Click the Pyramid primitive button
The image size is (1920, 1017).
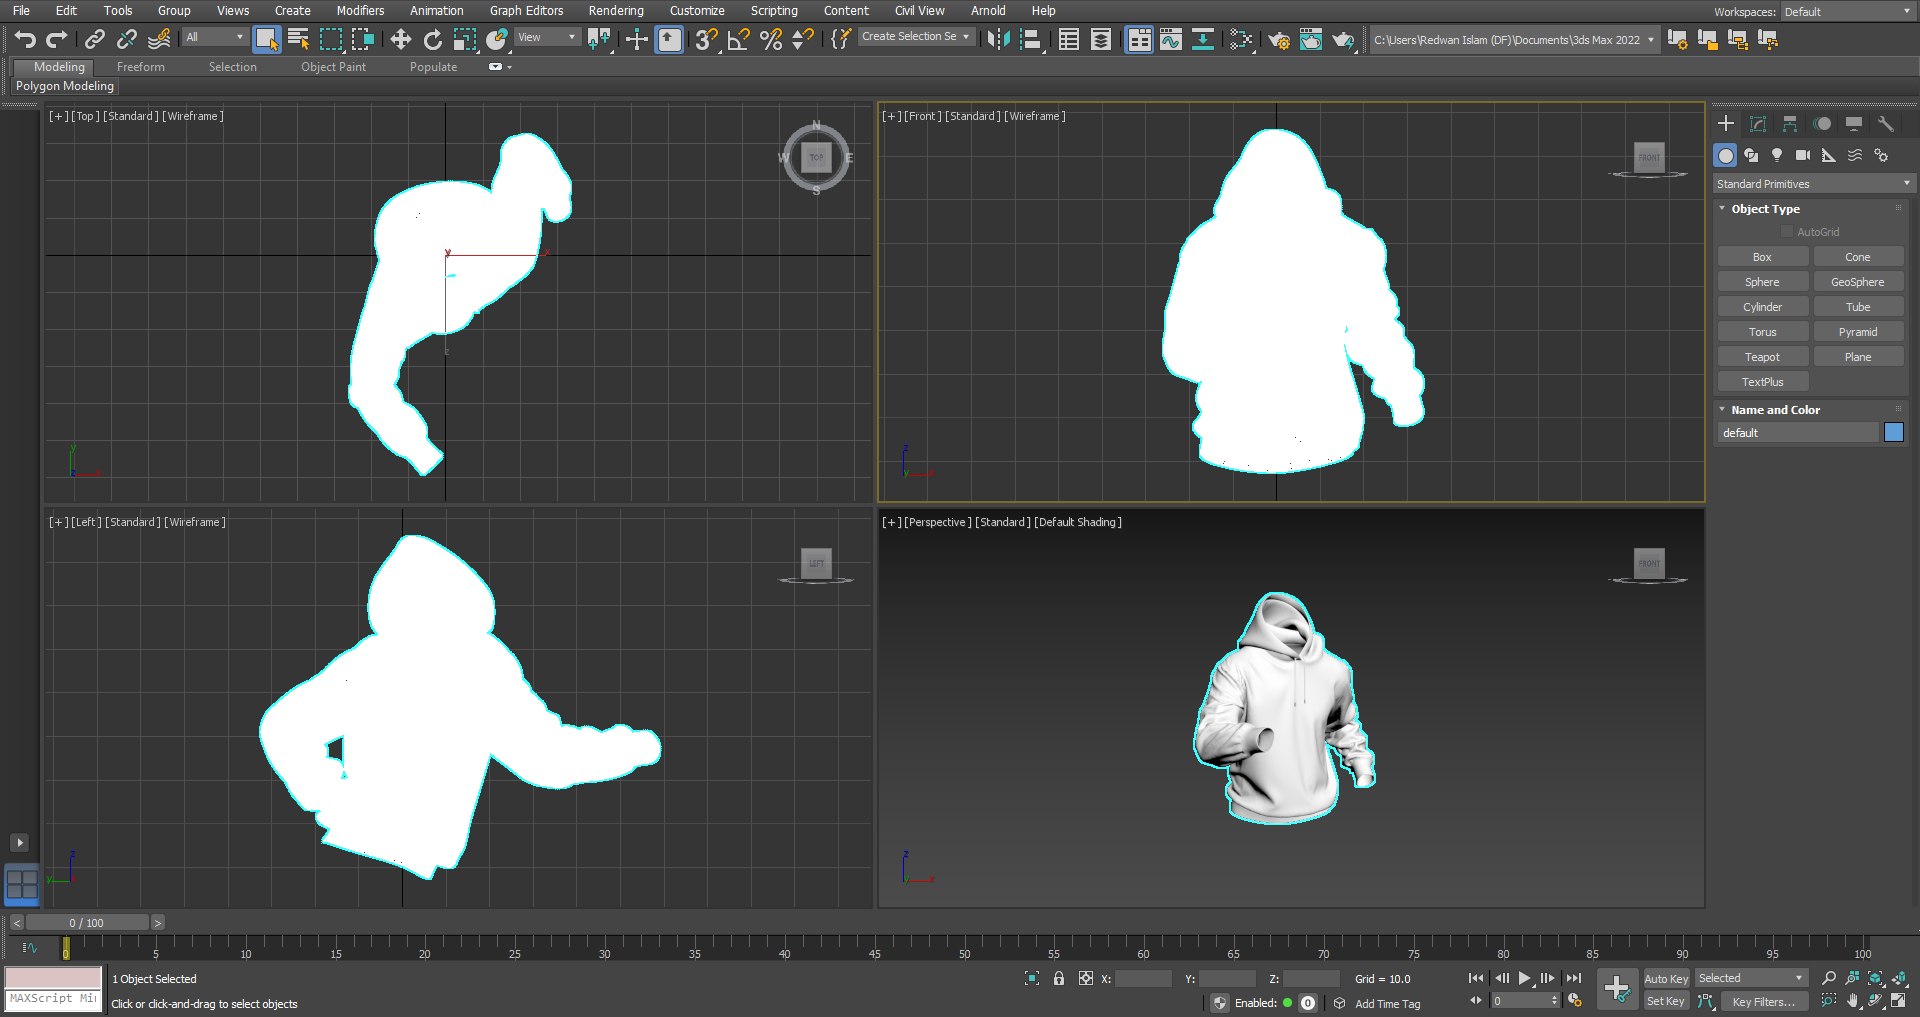[1858, 332]
